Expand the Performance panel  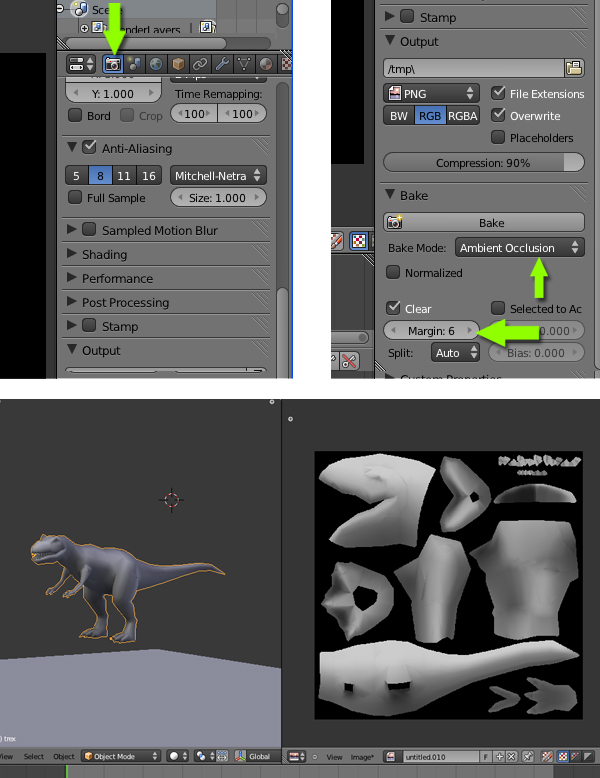click(x=71, y=277)
